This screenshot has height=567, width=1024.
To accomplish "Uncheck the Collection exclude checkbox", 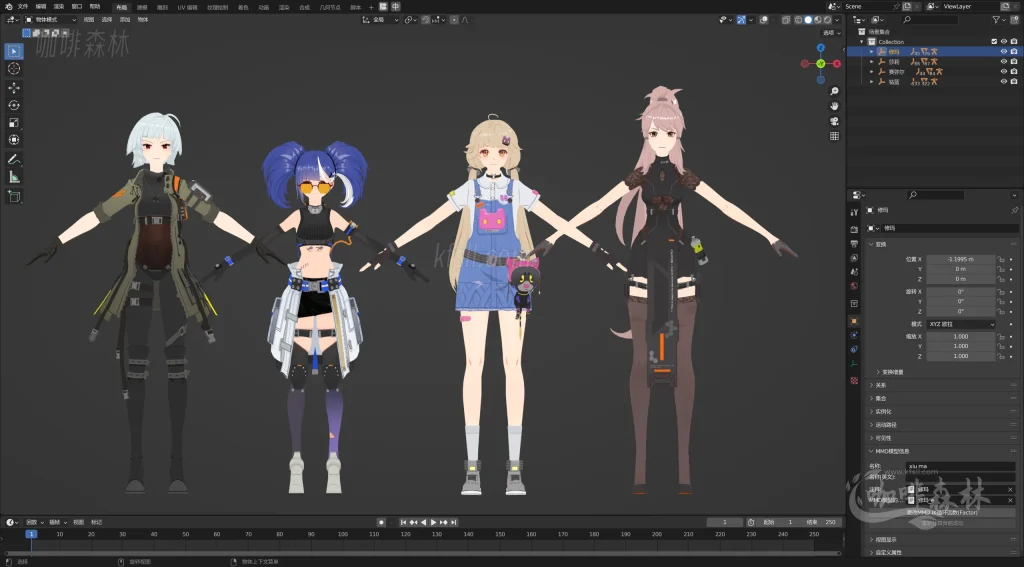I will (x=995, y=42).
